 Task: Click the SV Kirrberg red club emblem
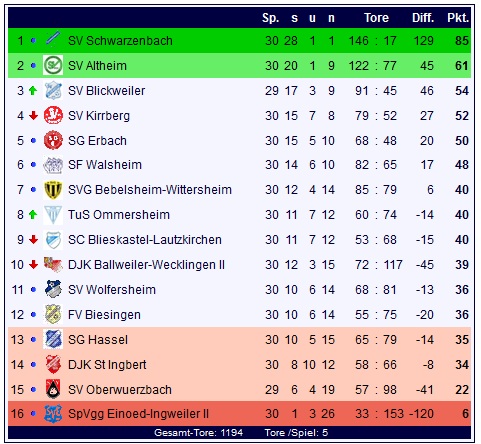coord(53,115)
